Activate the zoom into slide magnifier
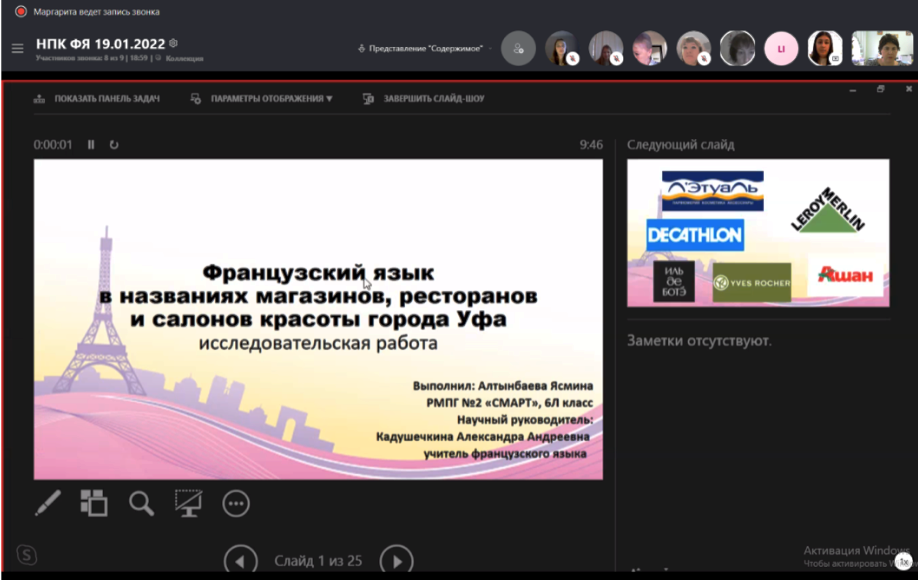Viewport: 918px width, 580px height. tap(141, 503)
